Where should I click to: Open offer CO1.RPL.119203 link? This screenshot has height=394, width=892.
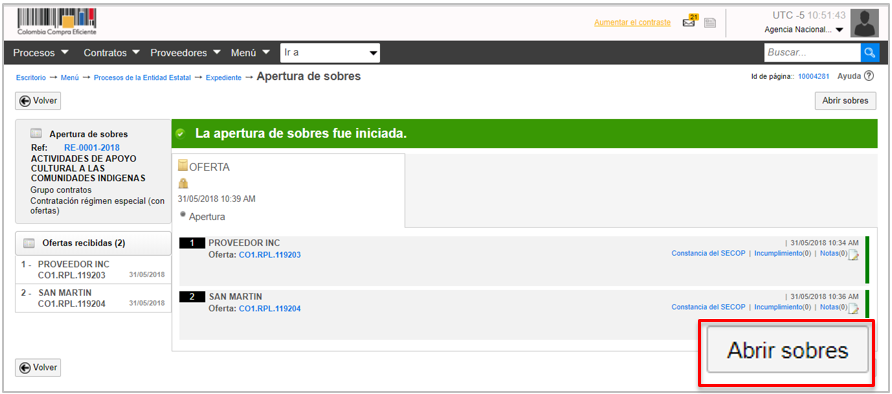[270, 255]
